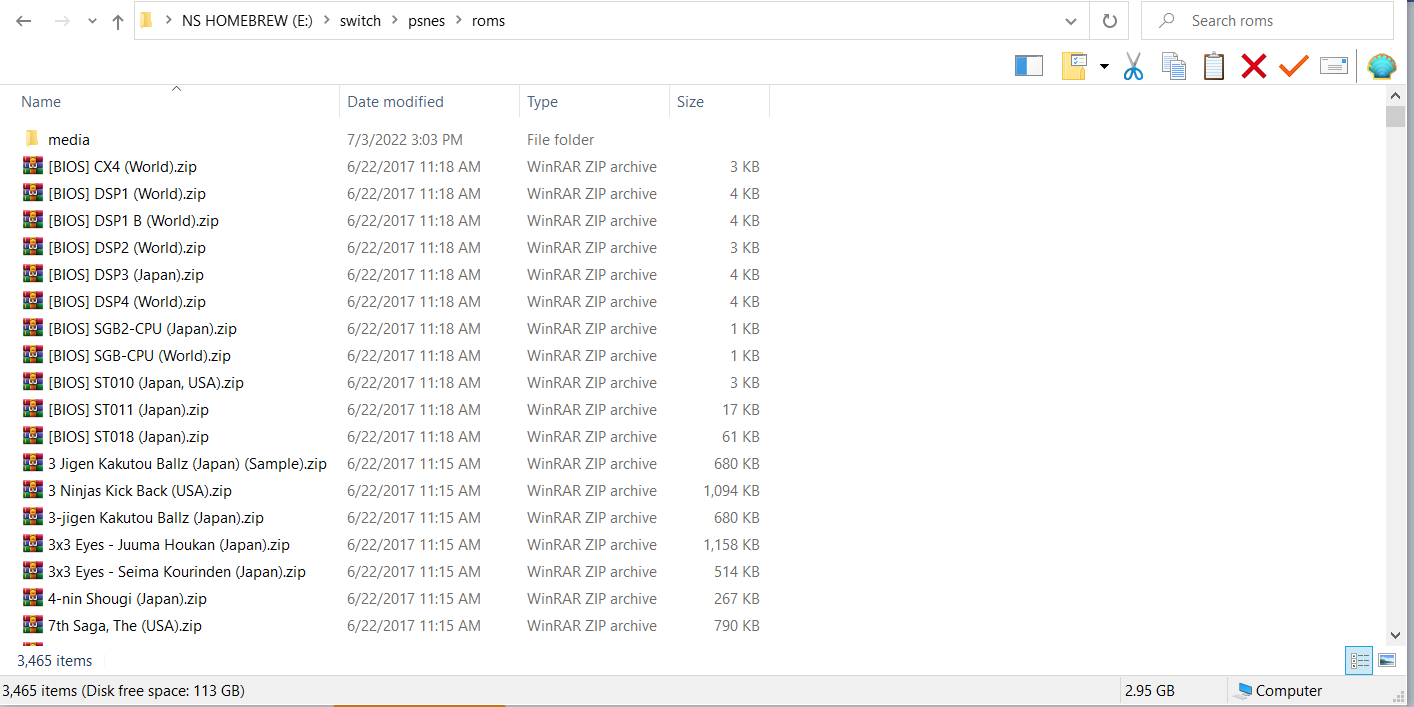Switch to Large icons view button

pyautogui.click(x=1386, y=660)
